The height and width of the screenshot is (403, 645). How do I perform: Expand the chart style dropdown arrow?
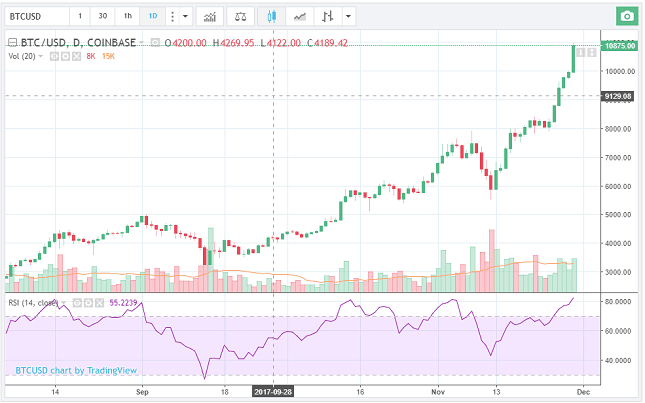tap(348, 16)
